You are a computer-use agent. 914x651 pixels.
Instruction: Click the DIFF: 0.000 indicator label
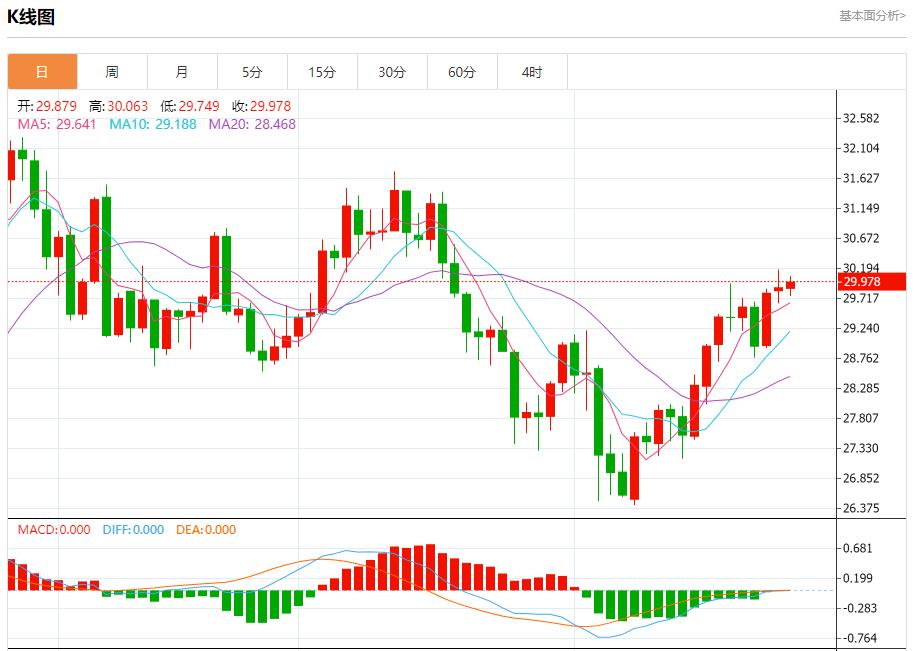click(x=133, y=530)
